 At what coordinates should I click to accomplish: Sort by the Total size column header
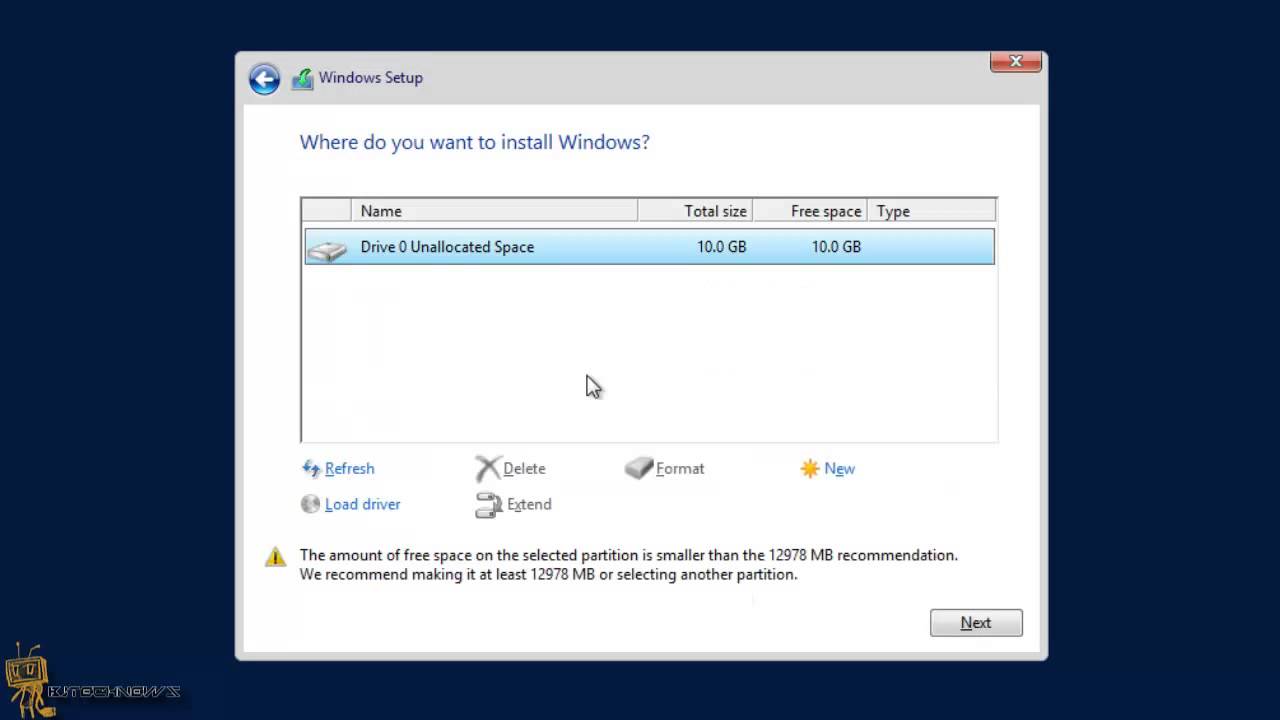click(x=695, y=211)
